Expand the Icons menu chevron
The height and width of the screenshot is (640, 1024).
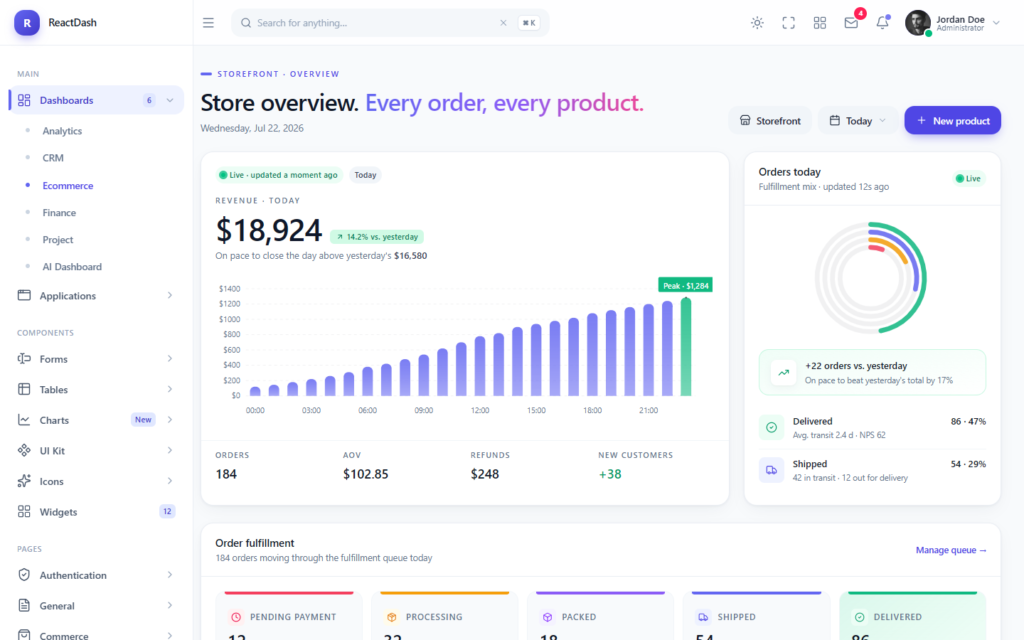[170, 481]
